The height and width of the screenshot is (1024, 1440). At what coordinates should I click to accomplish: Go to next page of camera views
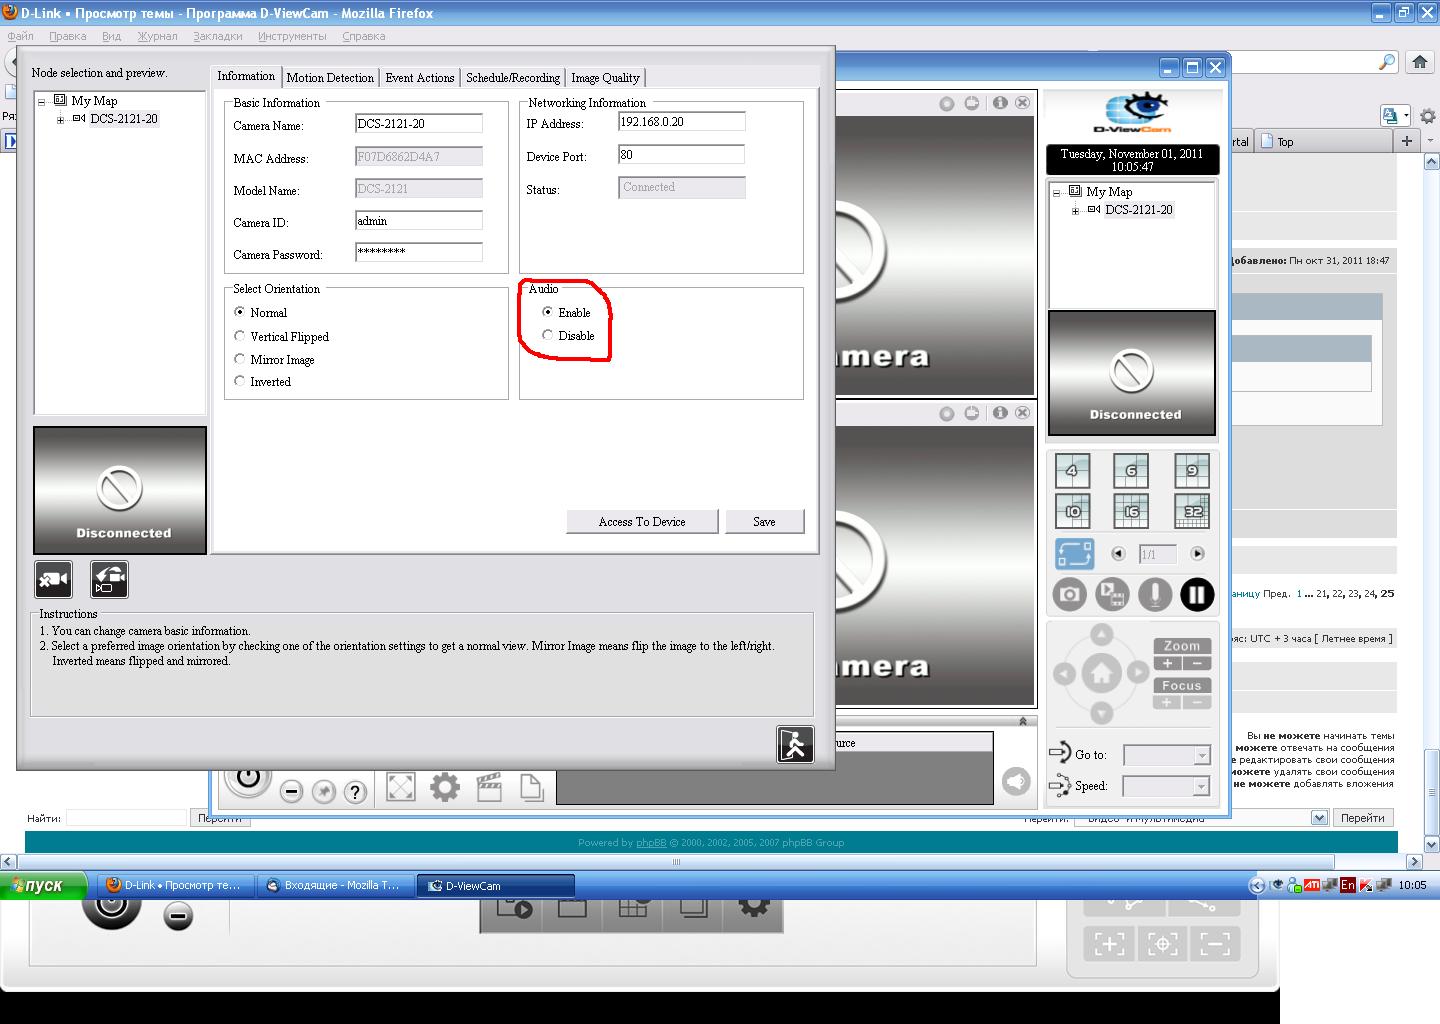pyautogui.click(x=1197, y=554)
